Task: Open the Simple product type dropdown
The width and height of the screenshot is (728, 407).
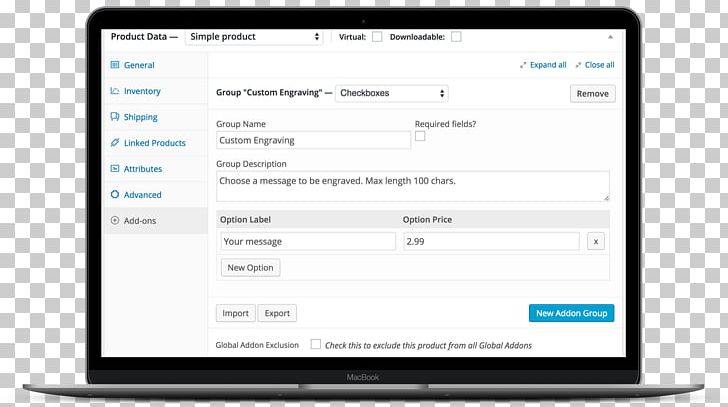Action: [254, 37]
